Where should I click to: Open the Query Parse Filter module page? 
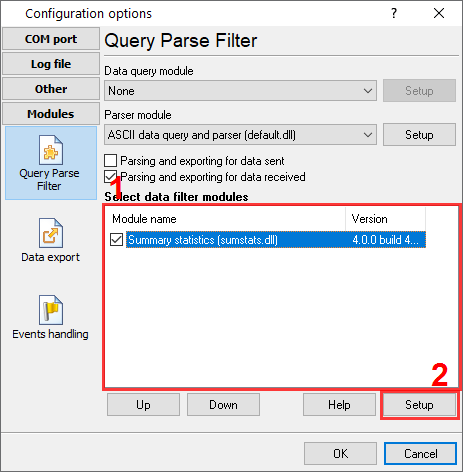[51, 163]
